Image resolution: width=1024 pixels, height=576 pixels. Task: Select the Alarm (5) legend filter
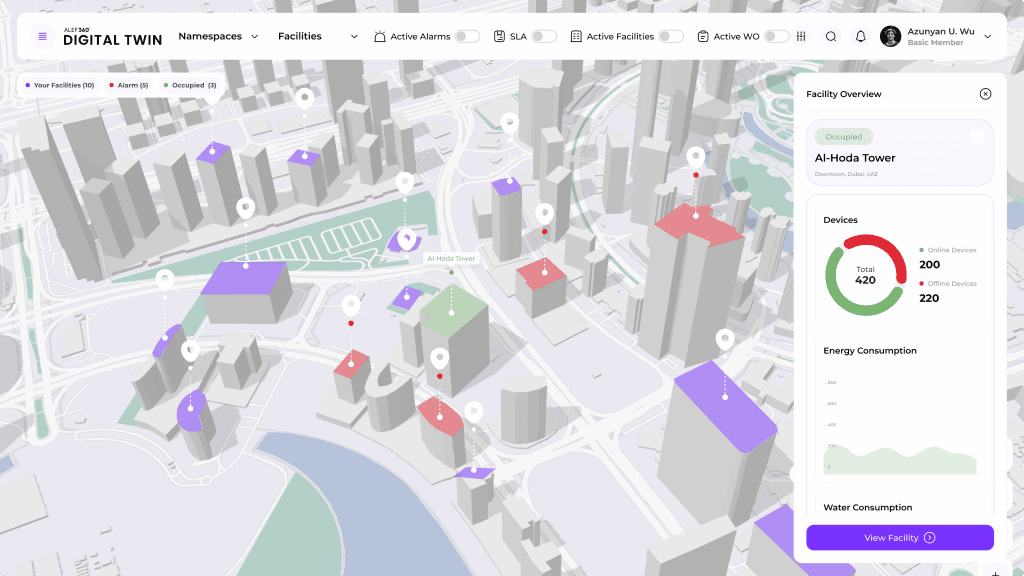pyautogui.click(x=128, y=86)
